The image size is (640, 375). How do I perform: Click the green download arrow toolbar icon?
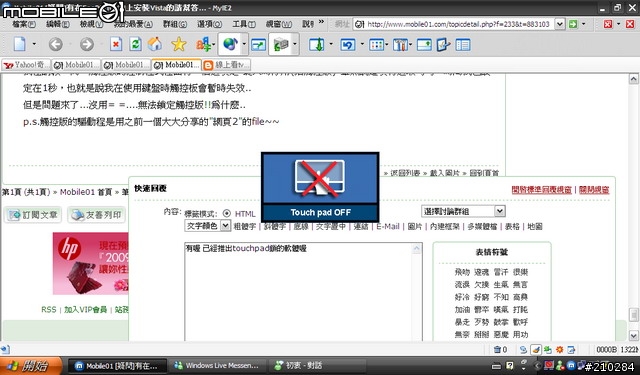[x=317, y=44]
